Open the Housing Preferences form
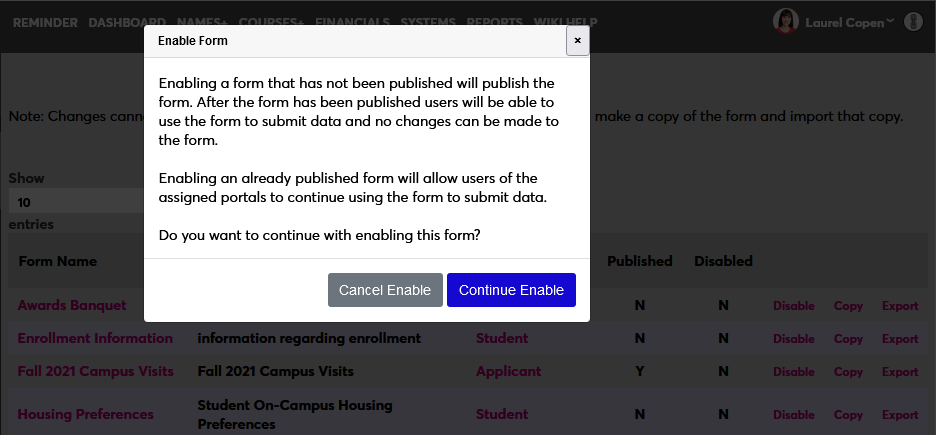Image resolution: width=936 pixels, height=435 pixels. 85,414
